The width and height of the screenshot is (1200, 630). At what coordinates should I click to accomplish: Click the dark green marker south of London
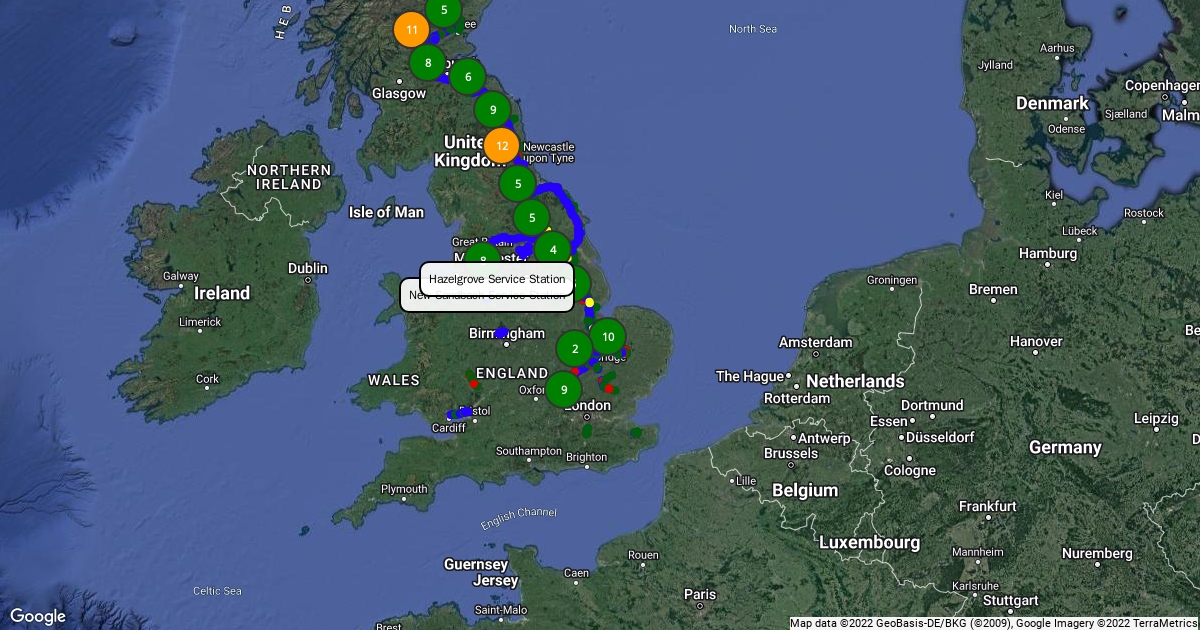point(587,430)
